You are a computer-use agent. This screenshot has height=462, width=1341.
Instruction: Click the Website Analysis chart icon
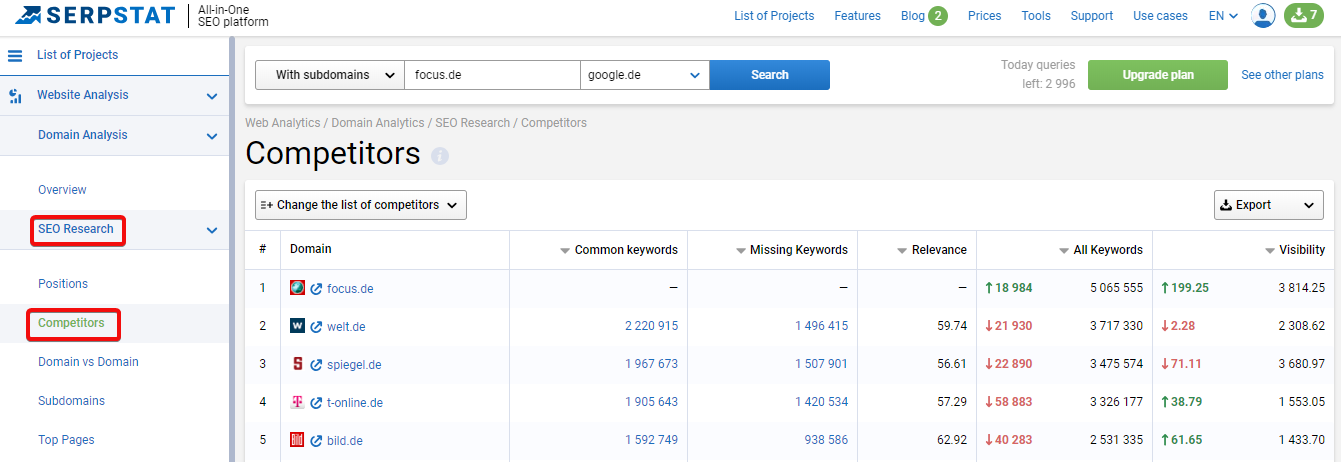click(15, 96)
